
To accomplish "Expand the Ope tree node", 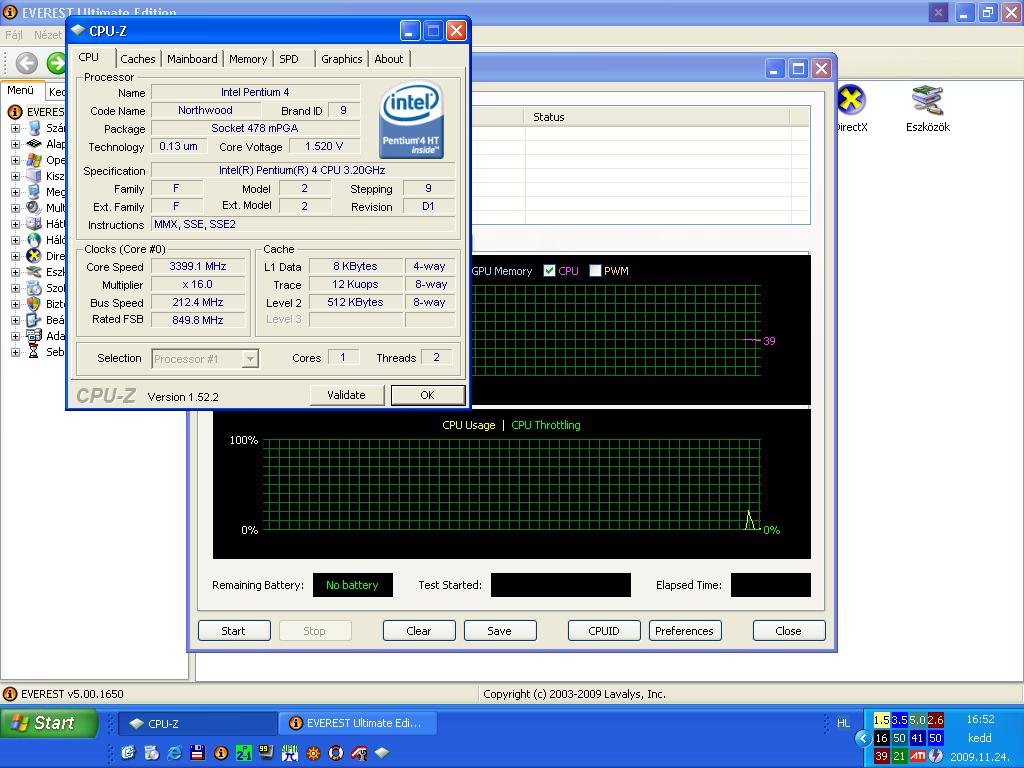I will tap(15, 160).
